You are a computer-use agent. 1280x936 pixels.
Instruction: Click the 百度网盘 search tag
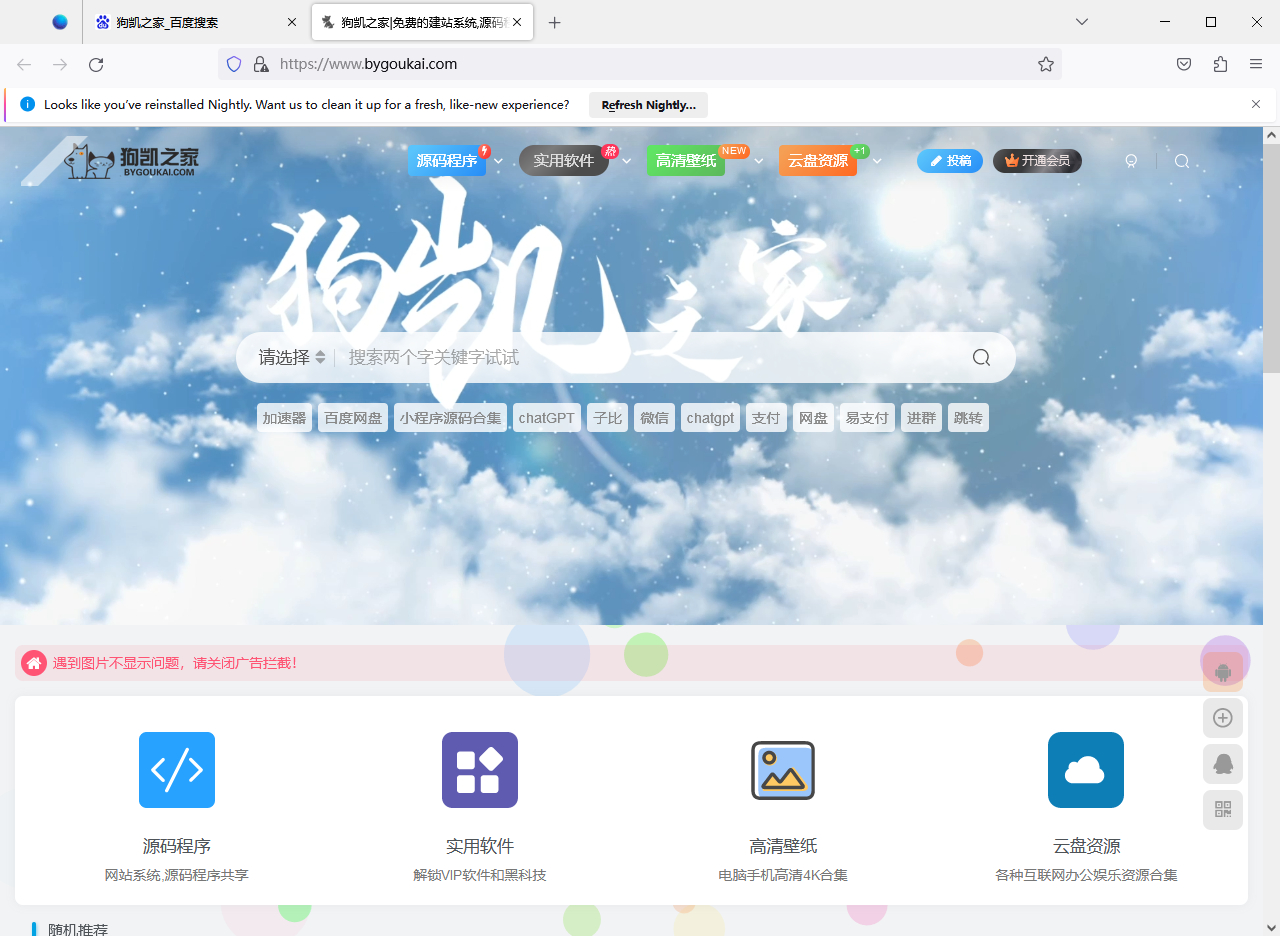[x=353, y=418]
